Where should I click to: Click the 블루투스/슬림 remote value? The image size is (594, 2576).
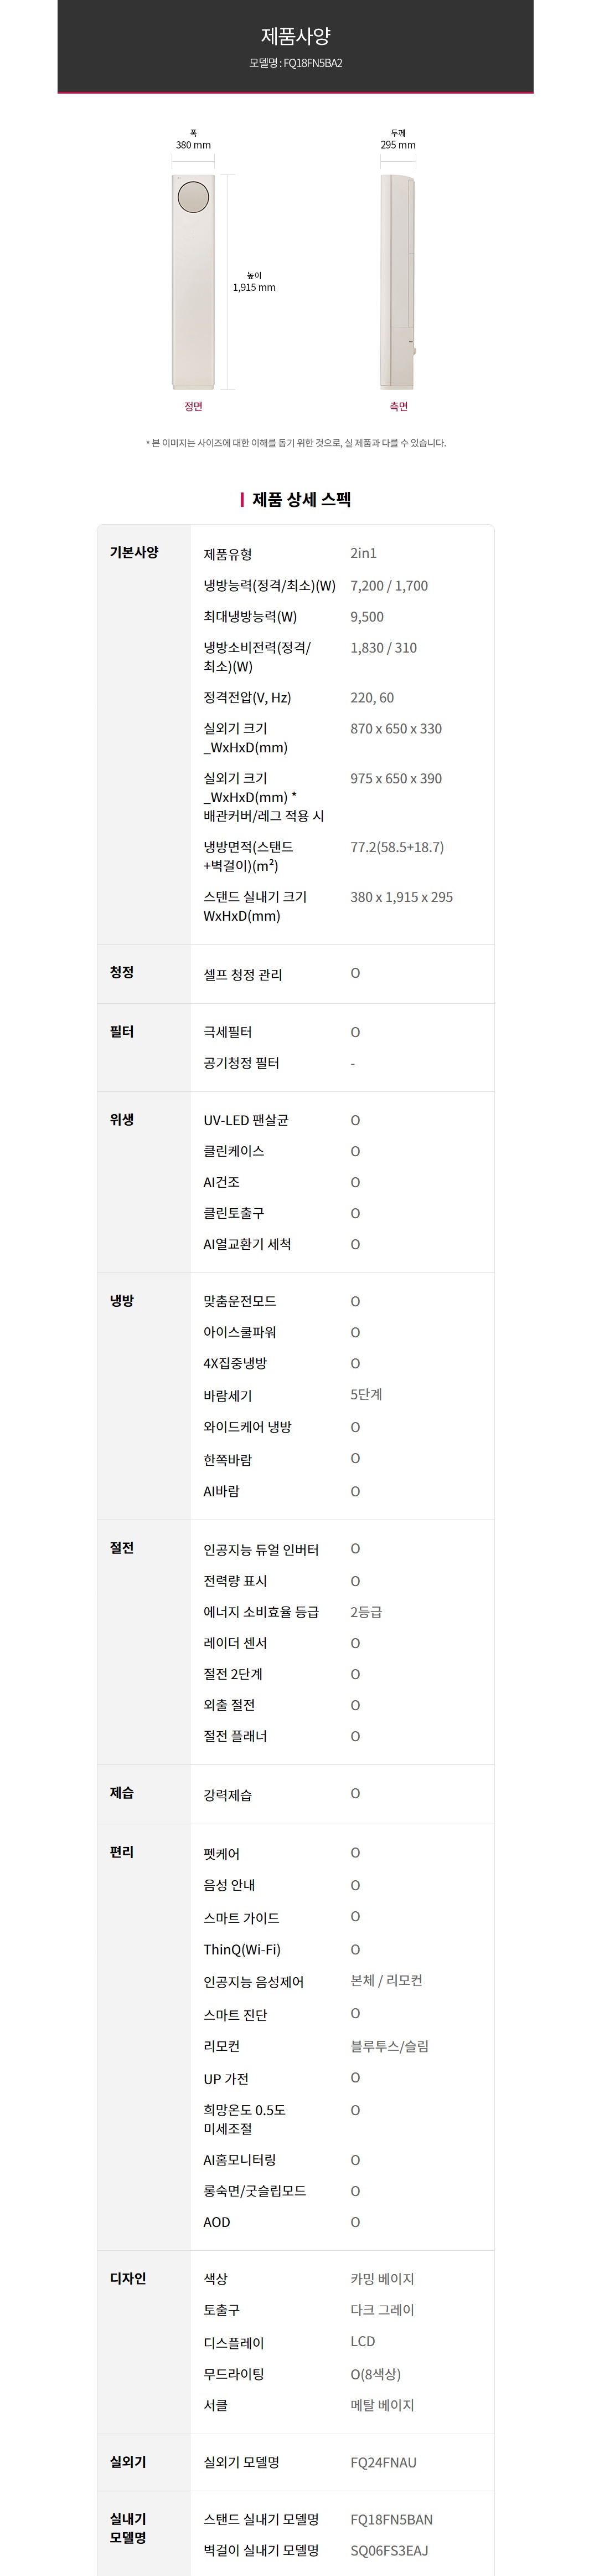[389, 2046]
